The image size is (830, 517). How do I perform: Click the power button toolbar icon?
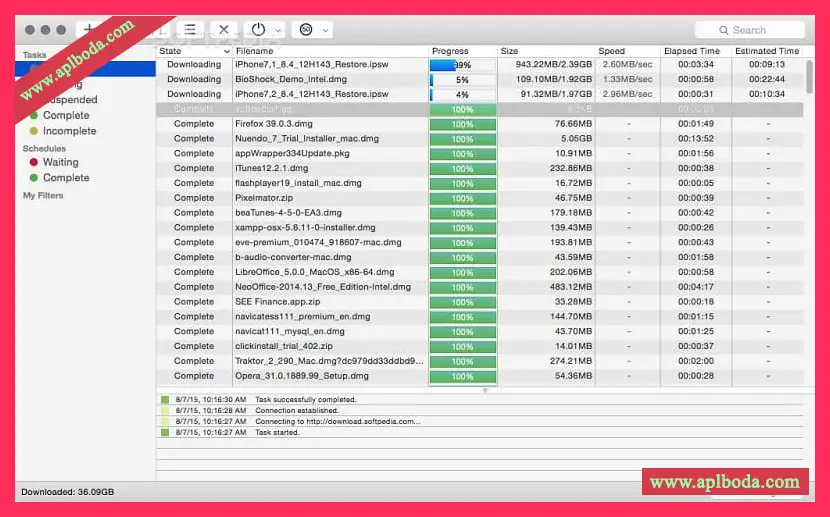258,30
